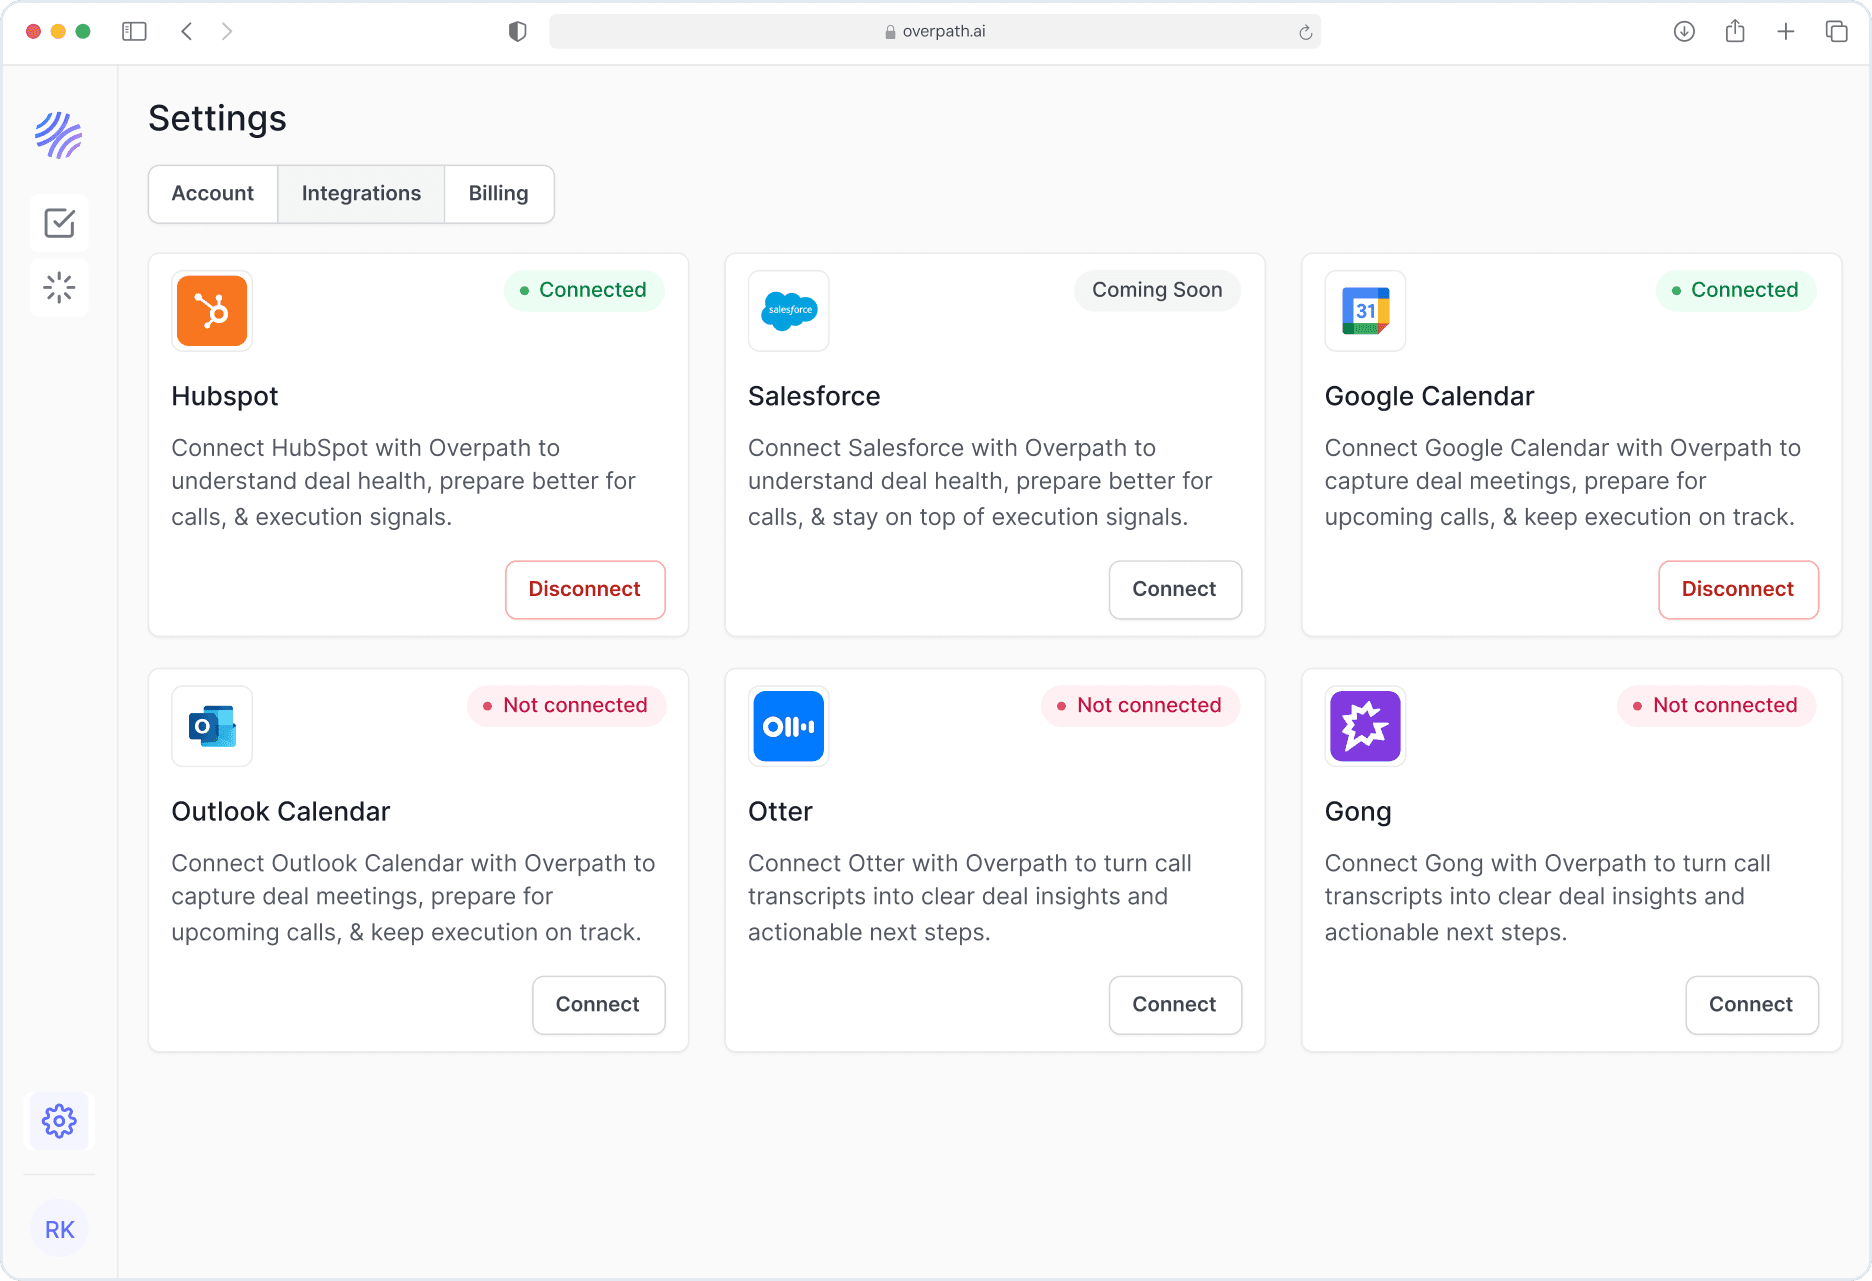Click the Hubspot description text
Image resolution: width=1872 pixels, height=1281 pixels.
pyautogui.click(x=403, y=482)
